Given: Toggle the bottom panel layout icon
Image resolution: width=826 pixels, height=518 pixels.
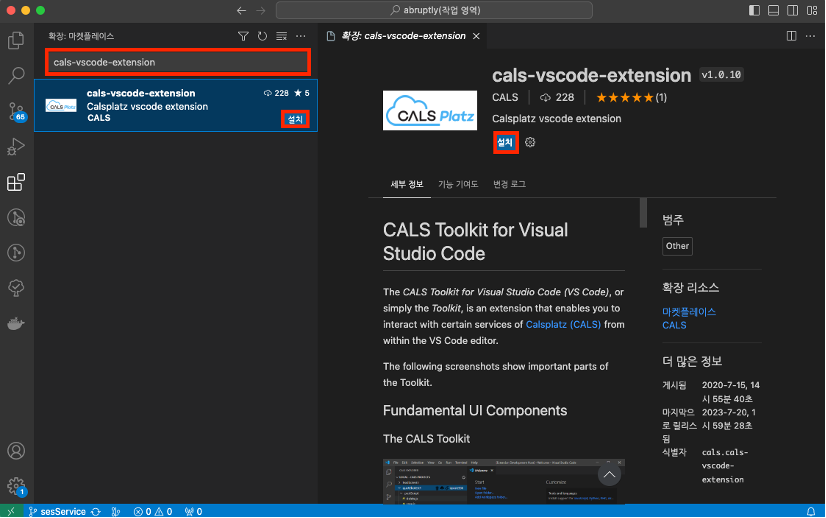Looking at the screenshot, I should click(773, 11).
